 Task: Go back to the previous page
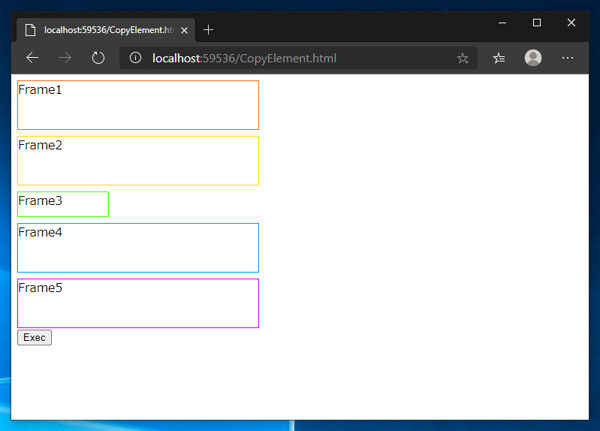point(33,58)
